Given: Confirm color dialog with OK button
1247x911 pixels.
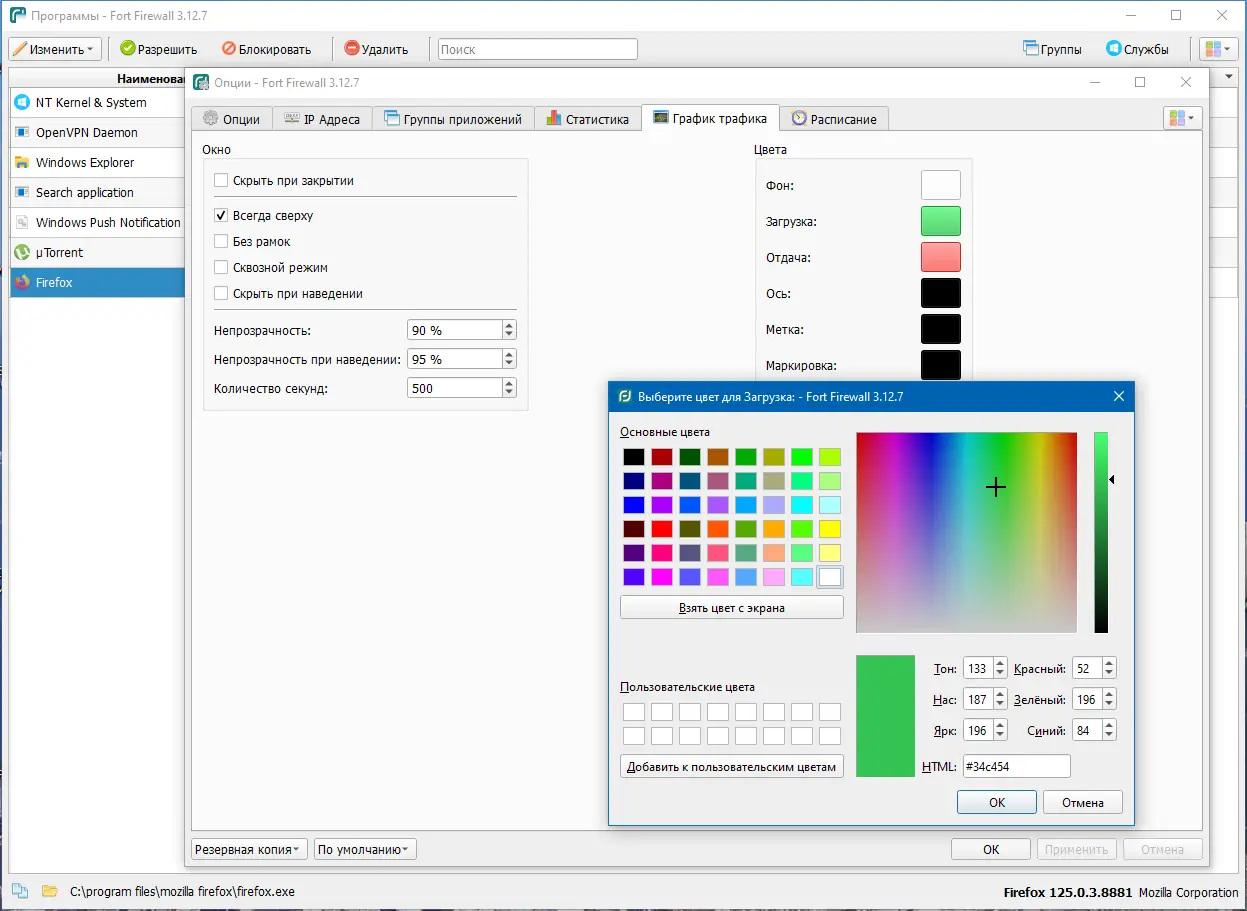Looking at the screenshot, I should [x=997, y=802].
